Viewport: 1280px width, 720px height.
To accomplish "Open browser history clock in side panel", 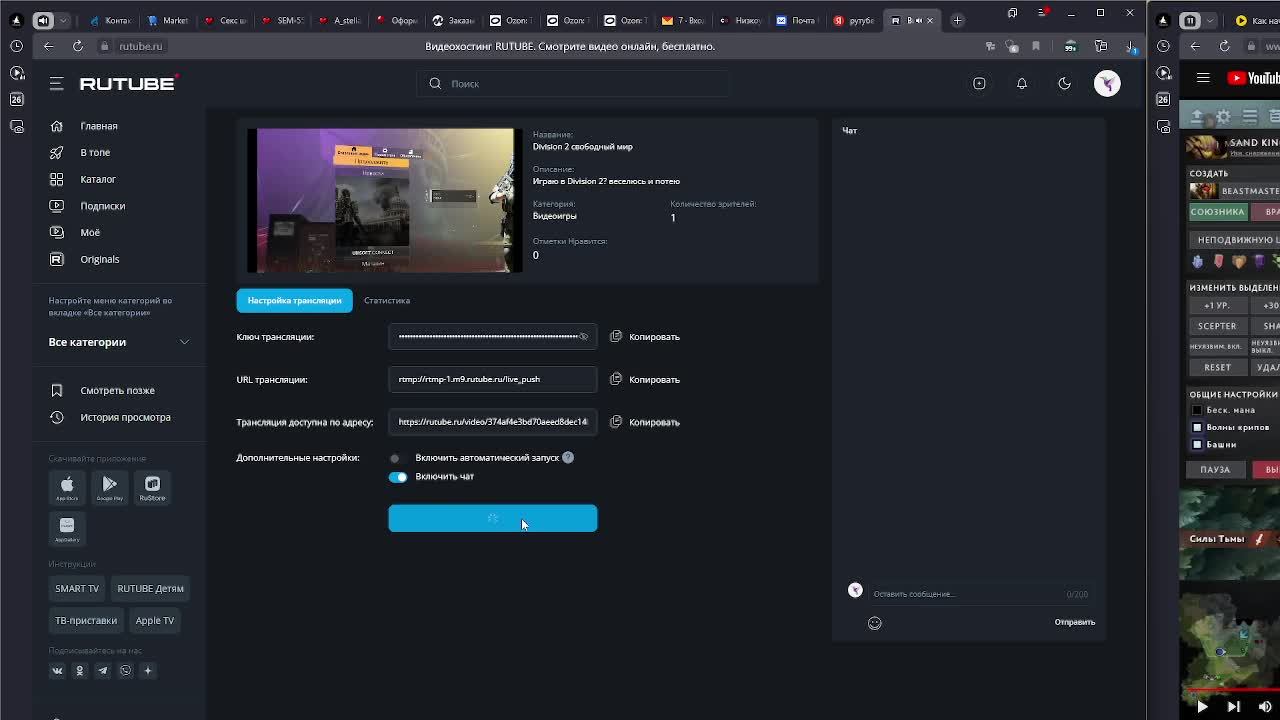I will pyautogui.click(x=16, y=46).
